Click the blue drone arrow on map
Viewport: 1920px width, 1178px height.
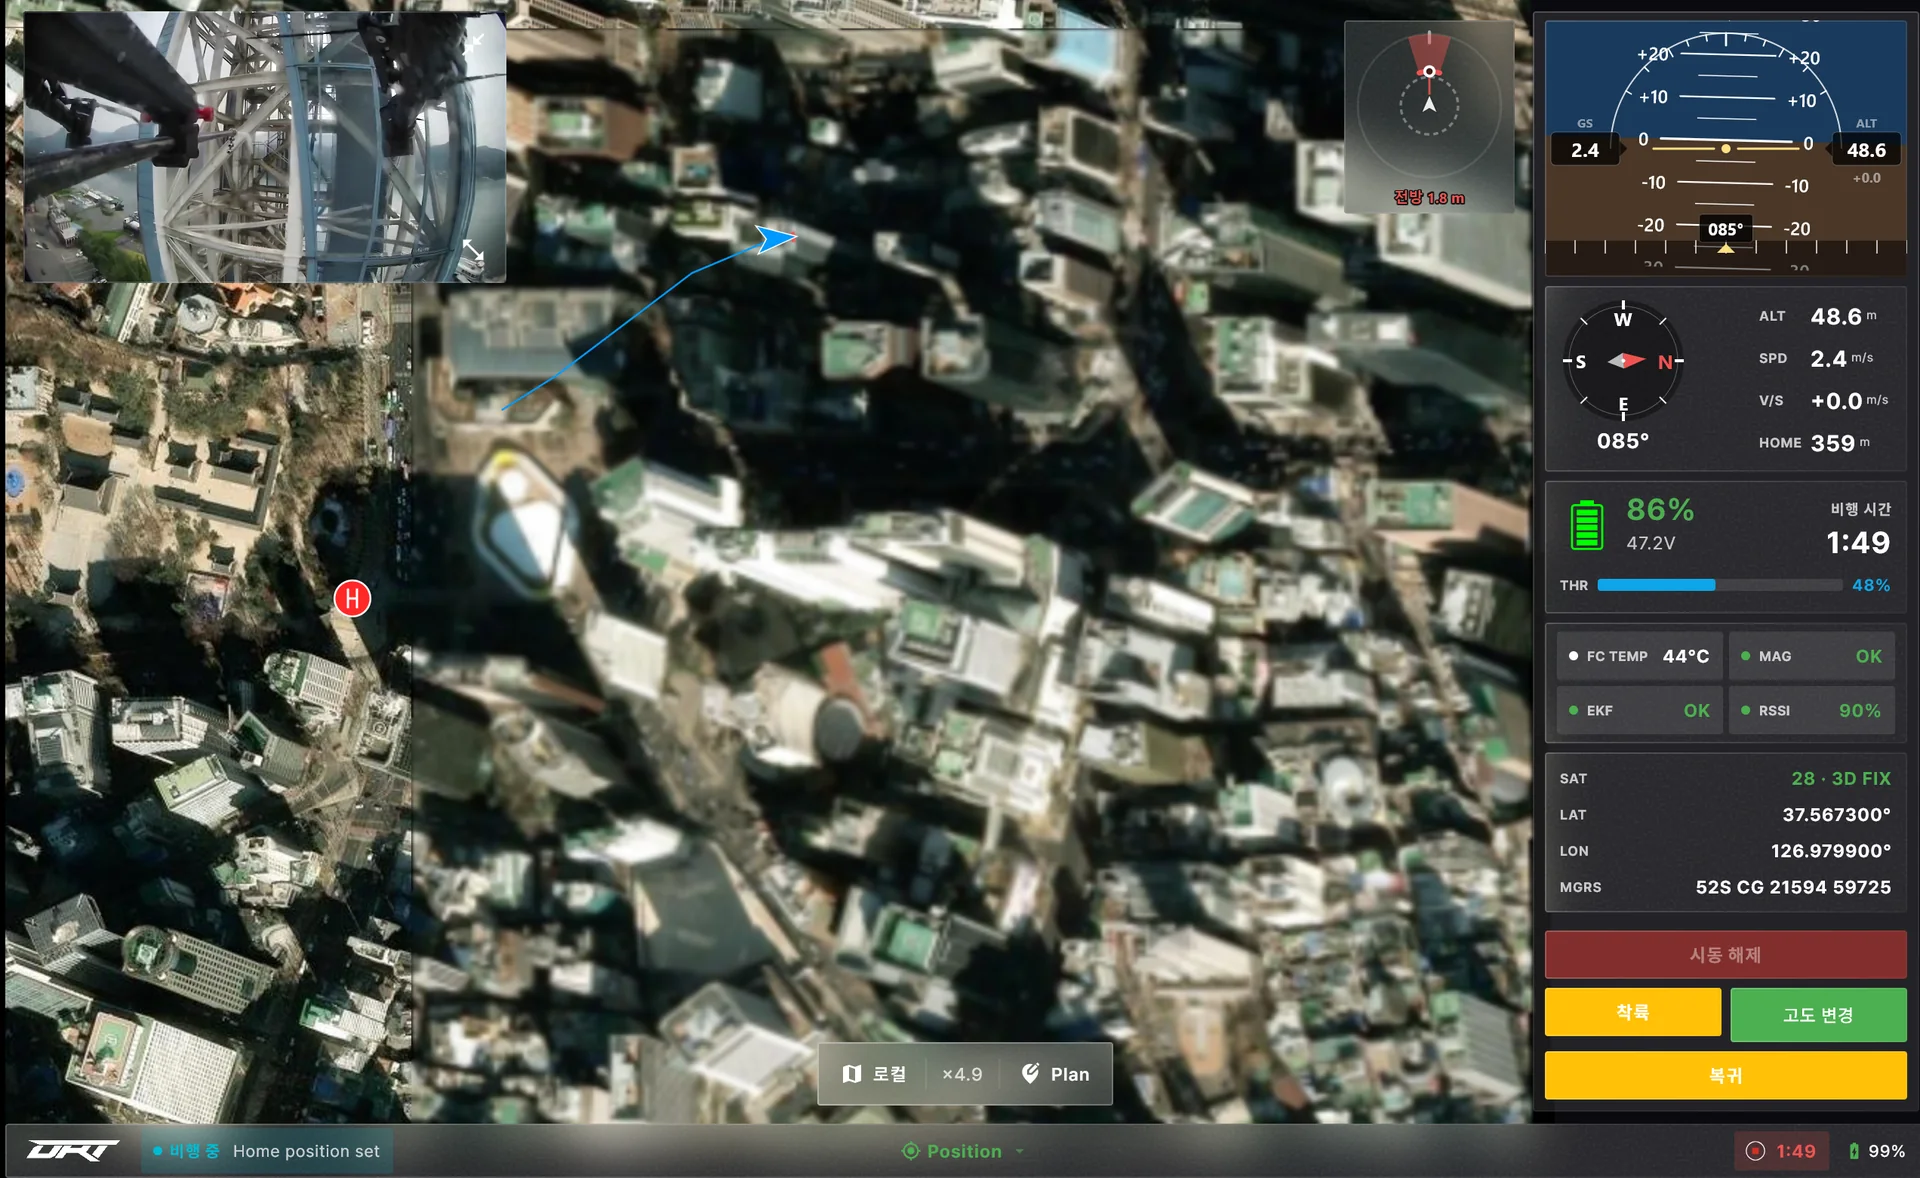click(775, 239)
